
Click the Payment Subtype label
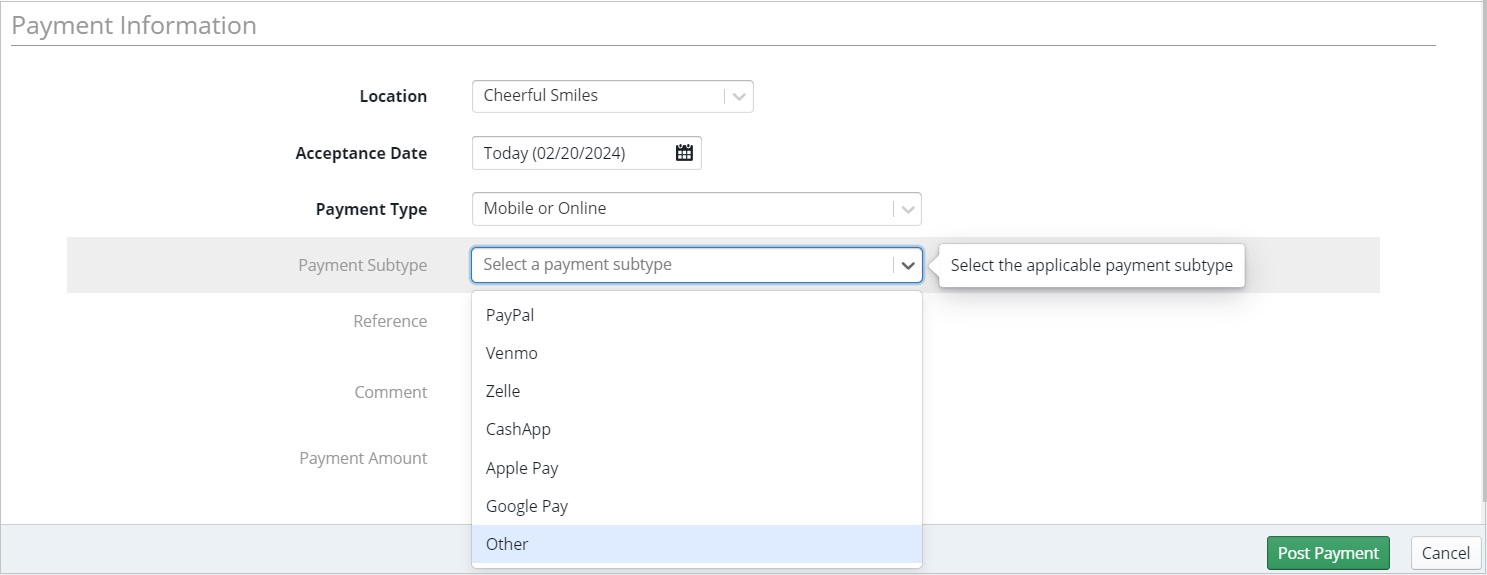(x=362, y=266)
